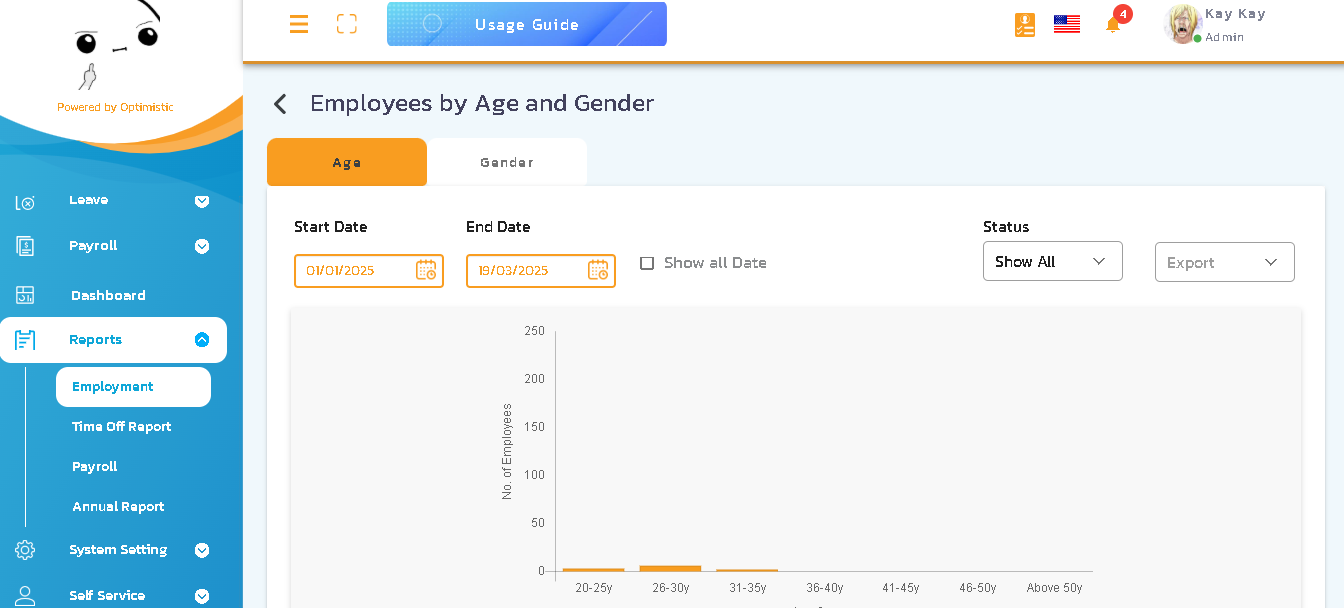
Task: Click the hamburger menu icon
Action: [x=298, y=25]
